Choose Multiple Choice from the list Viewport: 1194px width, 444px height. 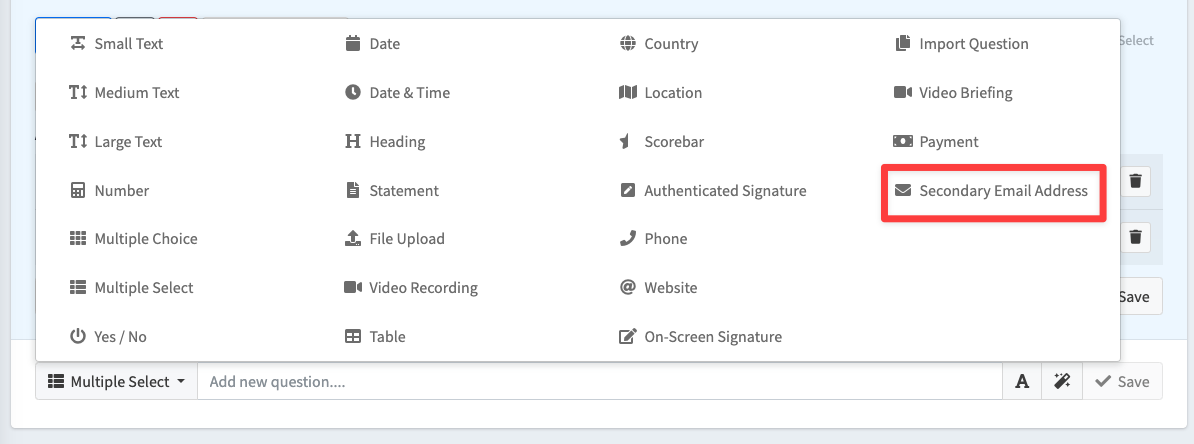pyautogui.click(x=133, y=238)
